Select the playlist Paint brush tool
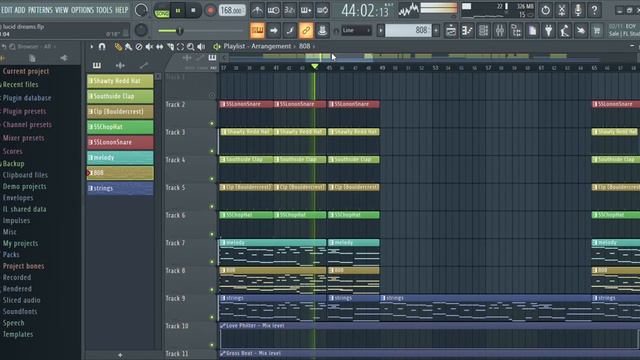Viewport: 640px width, 360px height. click(x=129, y=47)
